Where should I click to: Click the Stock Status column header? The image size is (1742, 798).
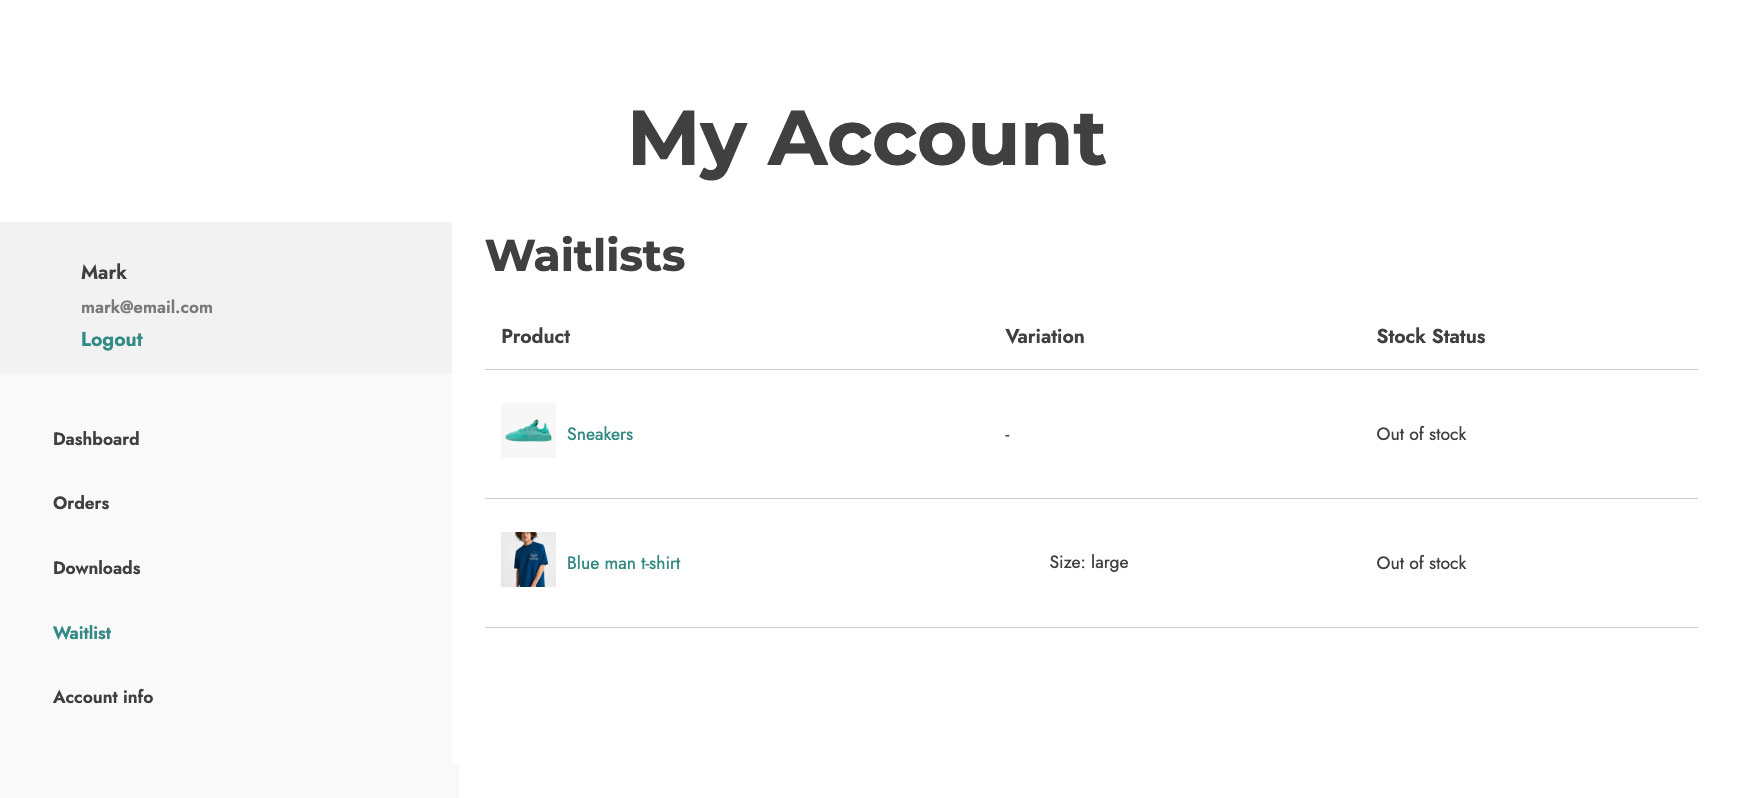pos(1431,337)
